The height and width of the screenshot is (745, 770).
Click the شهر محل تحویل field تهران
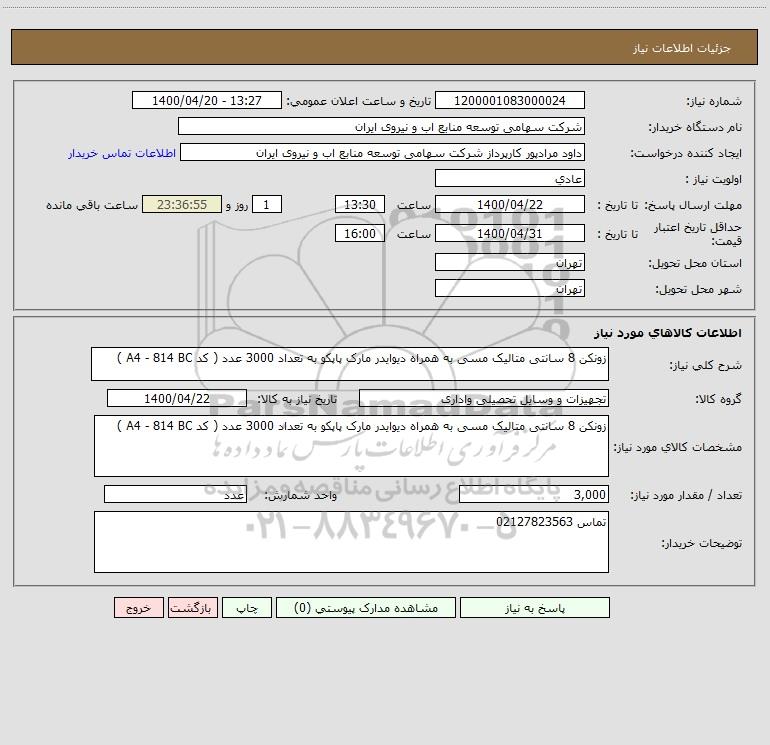510,288
